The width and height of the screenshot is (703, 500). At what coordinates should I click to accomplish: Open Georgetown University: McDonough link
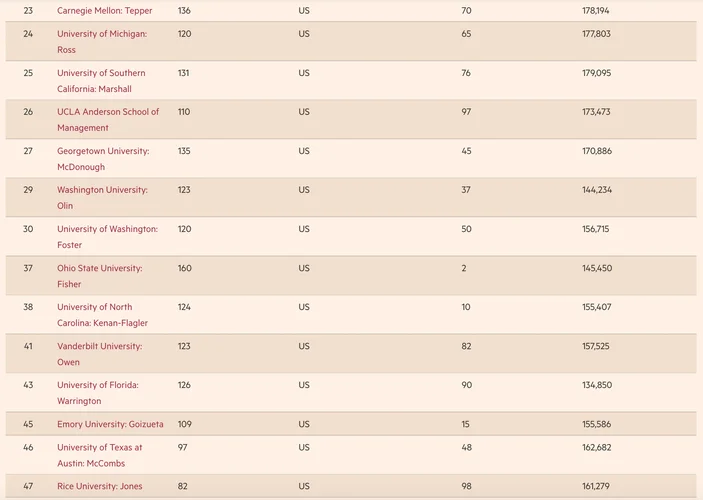coord(103,159)
